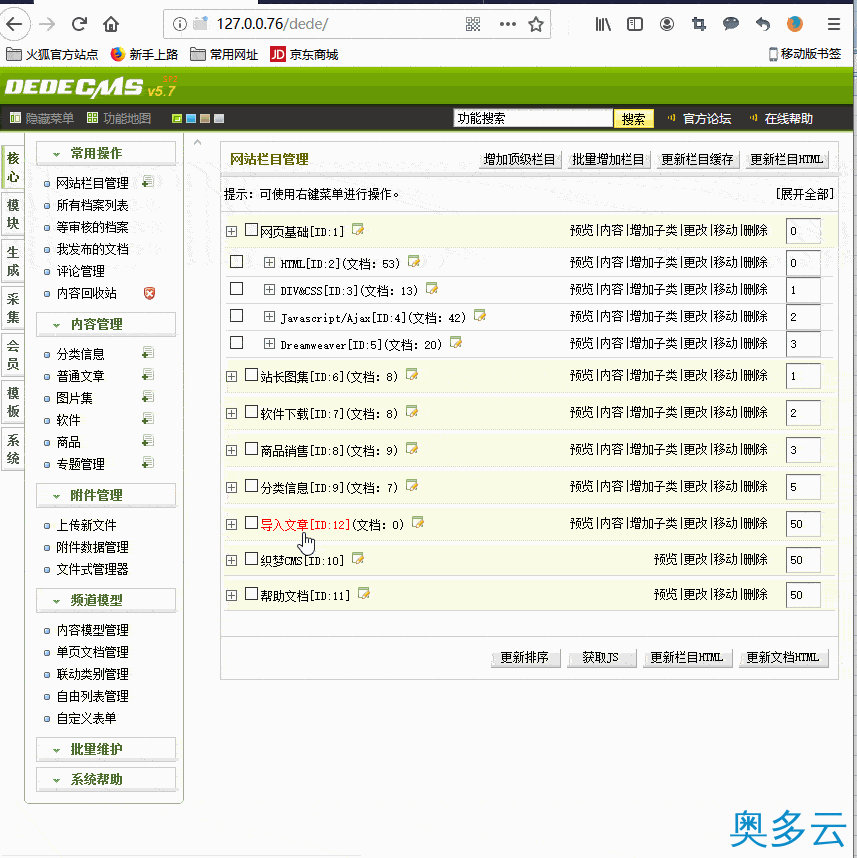Viewport: 857px width, 858px height.
Task: Click add icon next to 普通文章
Action: click(x=148, y=375)
